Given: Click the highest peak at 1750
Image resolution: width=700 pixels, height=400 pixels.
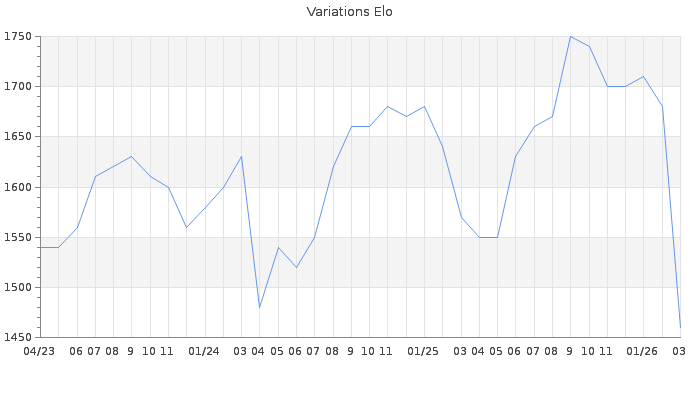Looking at the screenshot, I should [x=570, y=36].
